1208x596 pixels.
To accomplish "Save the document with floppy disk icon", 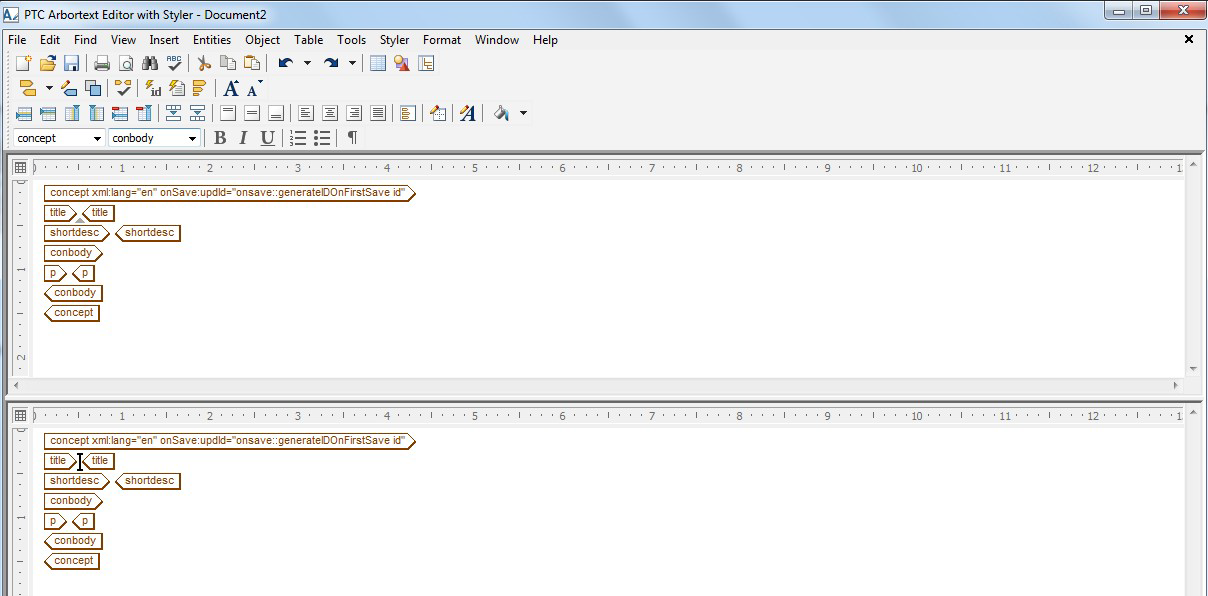I will pyautogui.click(x=71, y=63).
